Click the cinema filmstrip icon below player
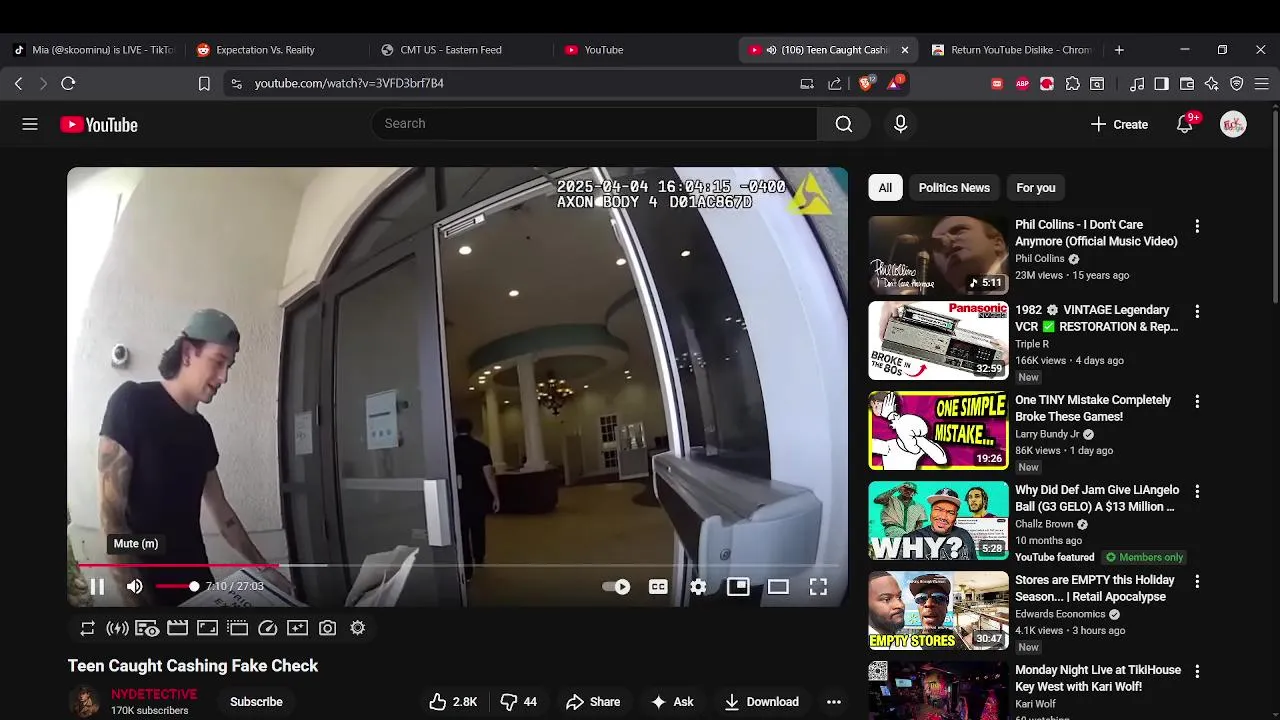 (177, 628)
